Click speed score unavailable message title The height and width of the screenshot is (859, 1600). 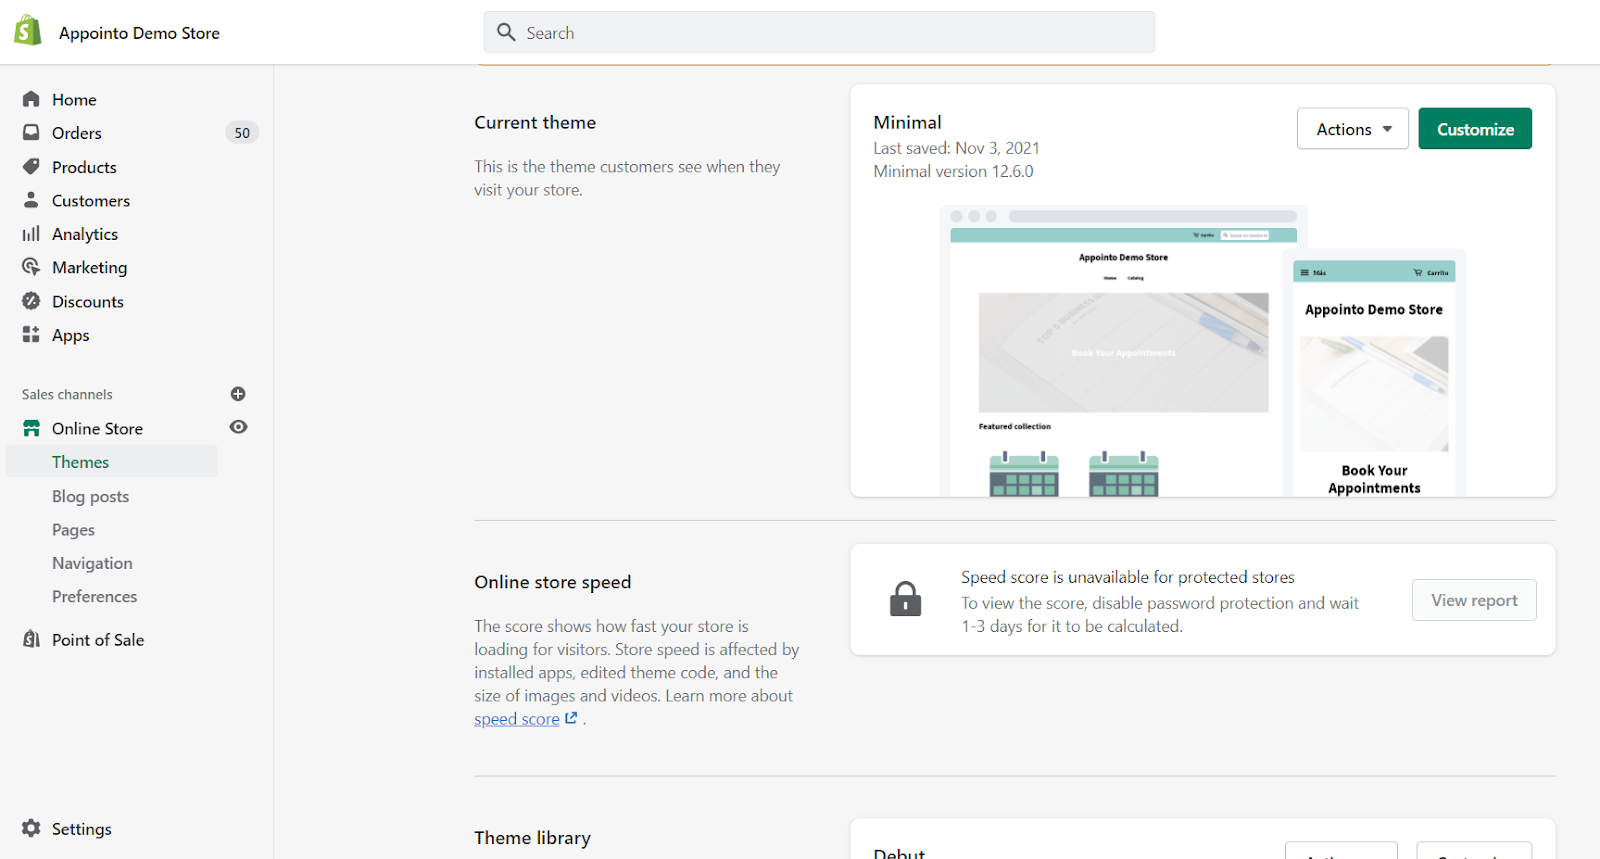tap(1128, 577)
